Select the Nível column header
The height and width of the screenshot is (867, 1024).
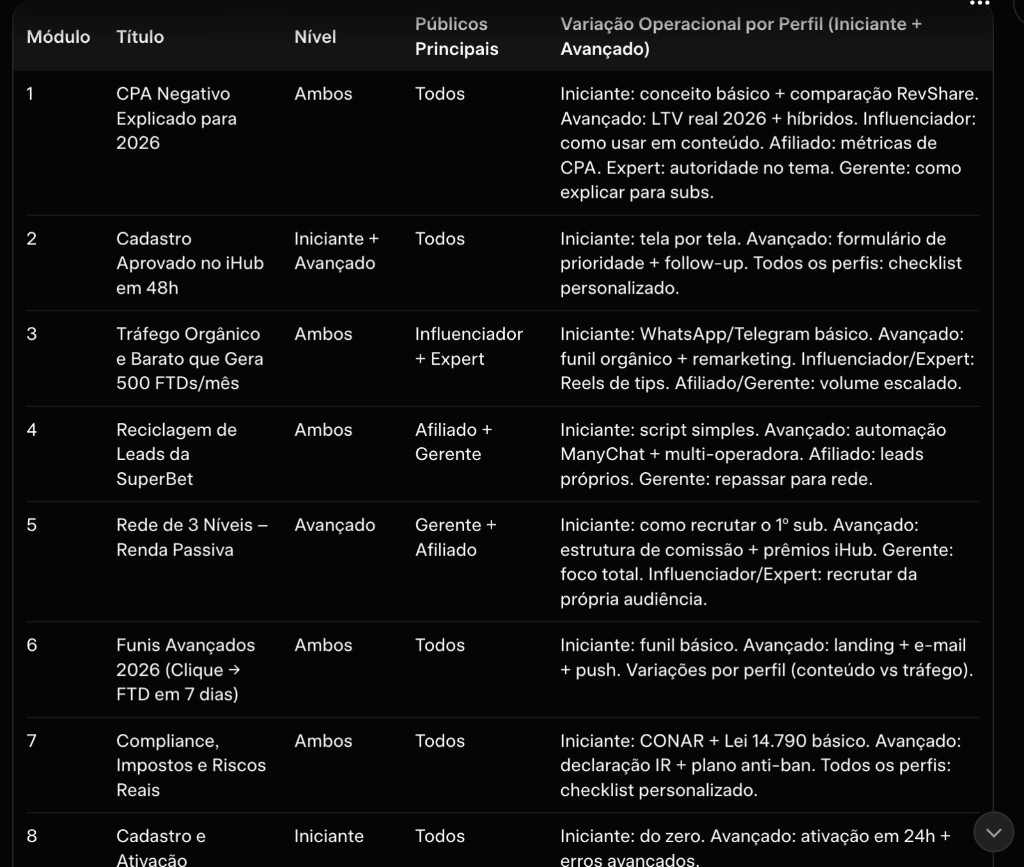tap(315, 37)
